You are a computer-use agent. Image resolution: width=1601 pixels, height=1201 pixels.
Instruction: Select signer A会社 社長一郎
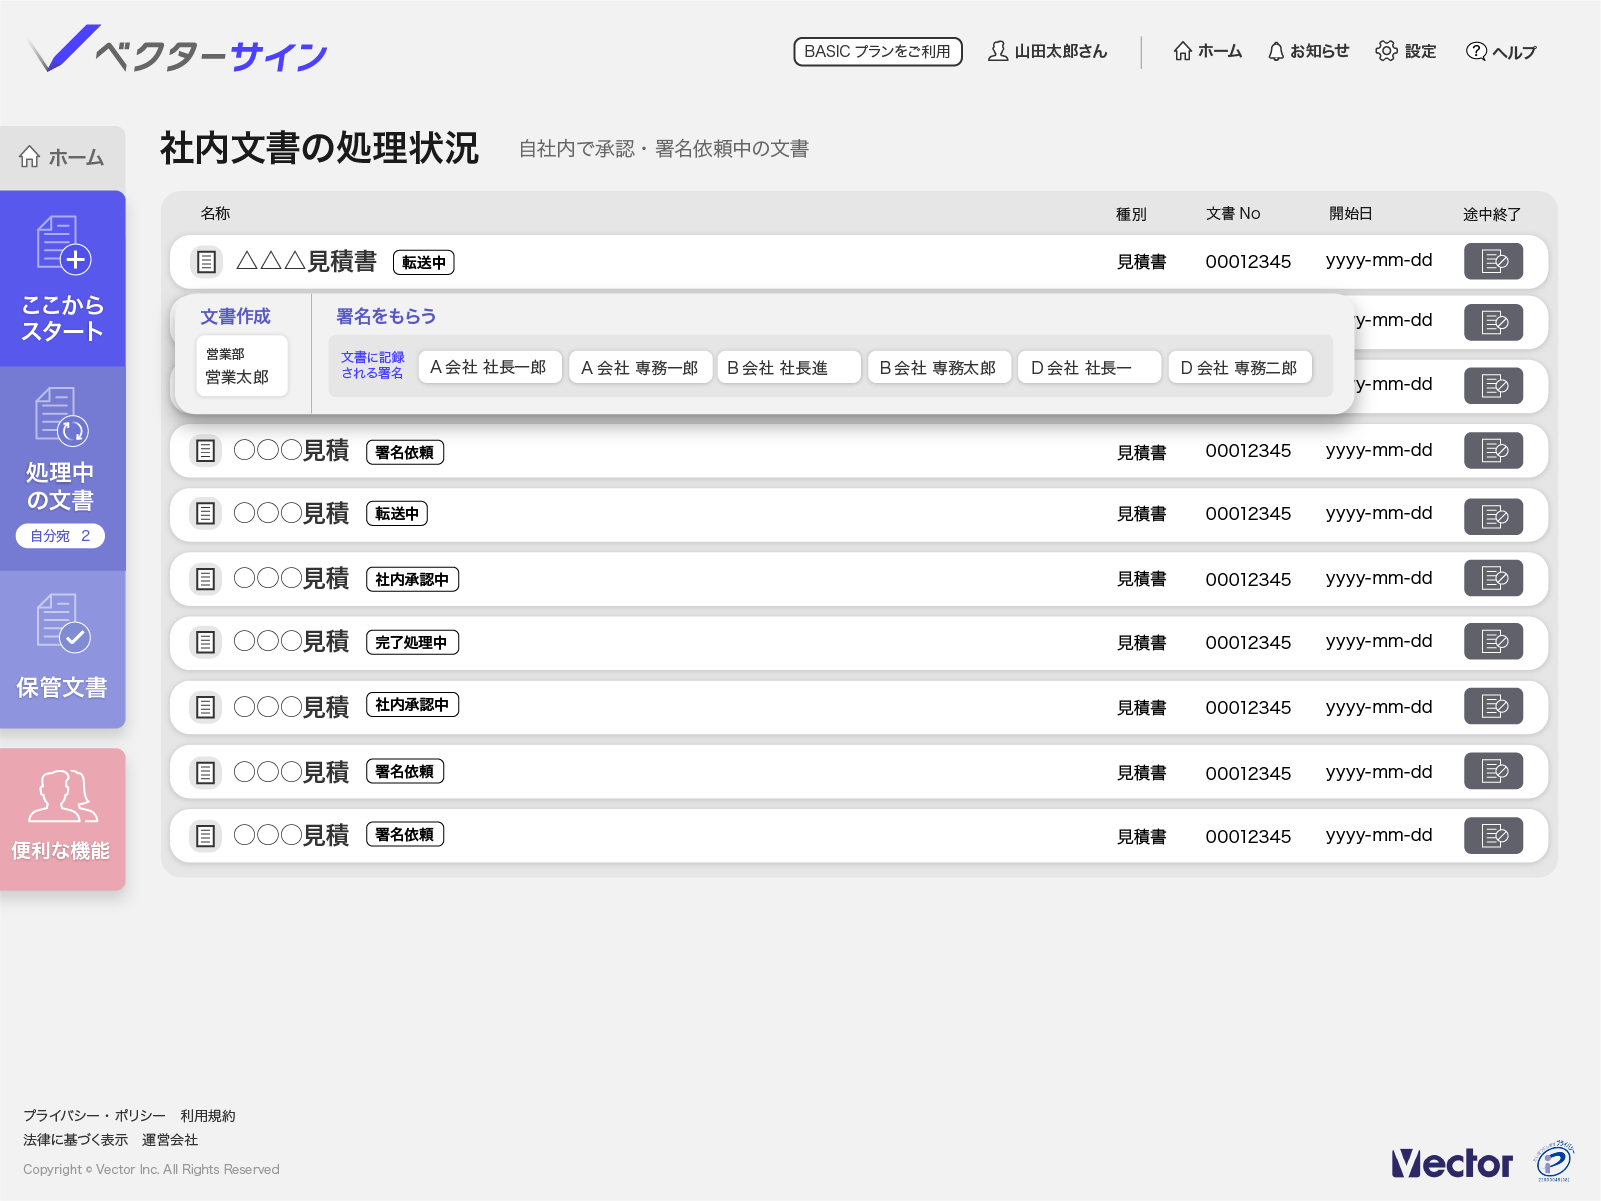click(490, 367)
